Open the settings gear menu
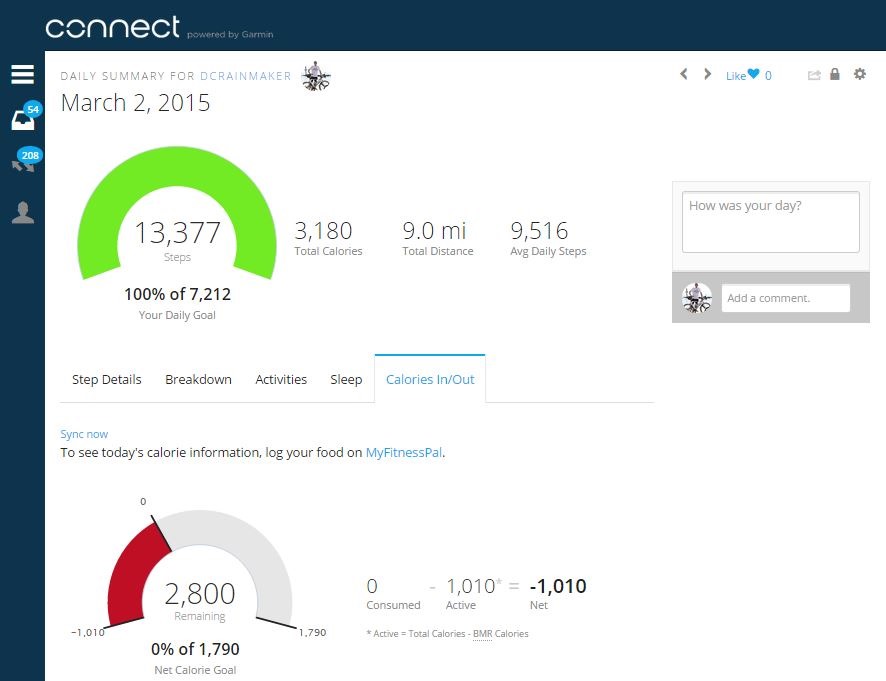 coord(859,74)
